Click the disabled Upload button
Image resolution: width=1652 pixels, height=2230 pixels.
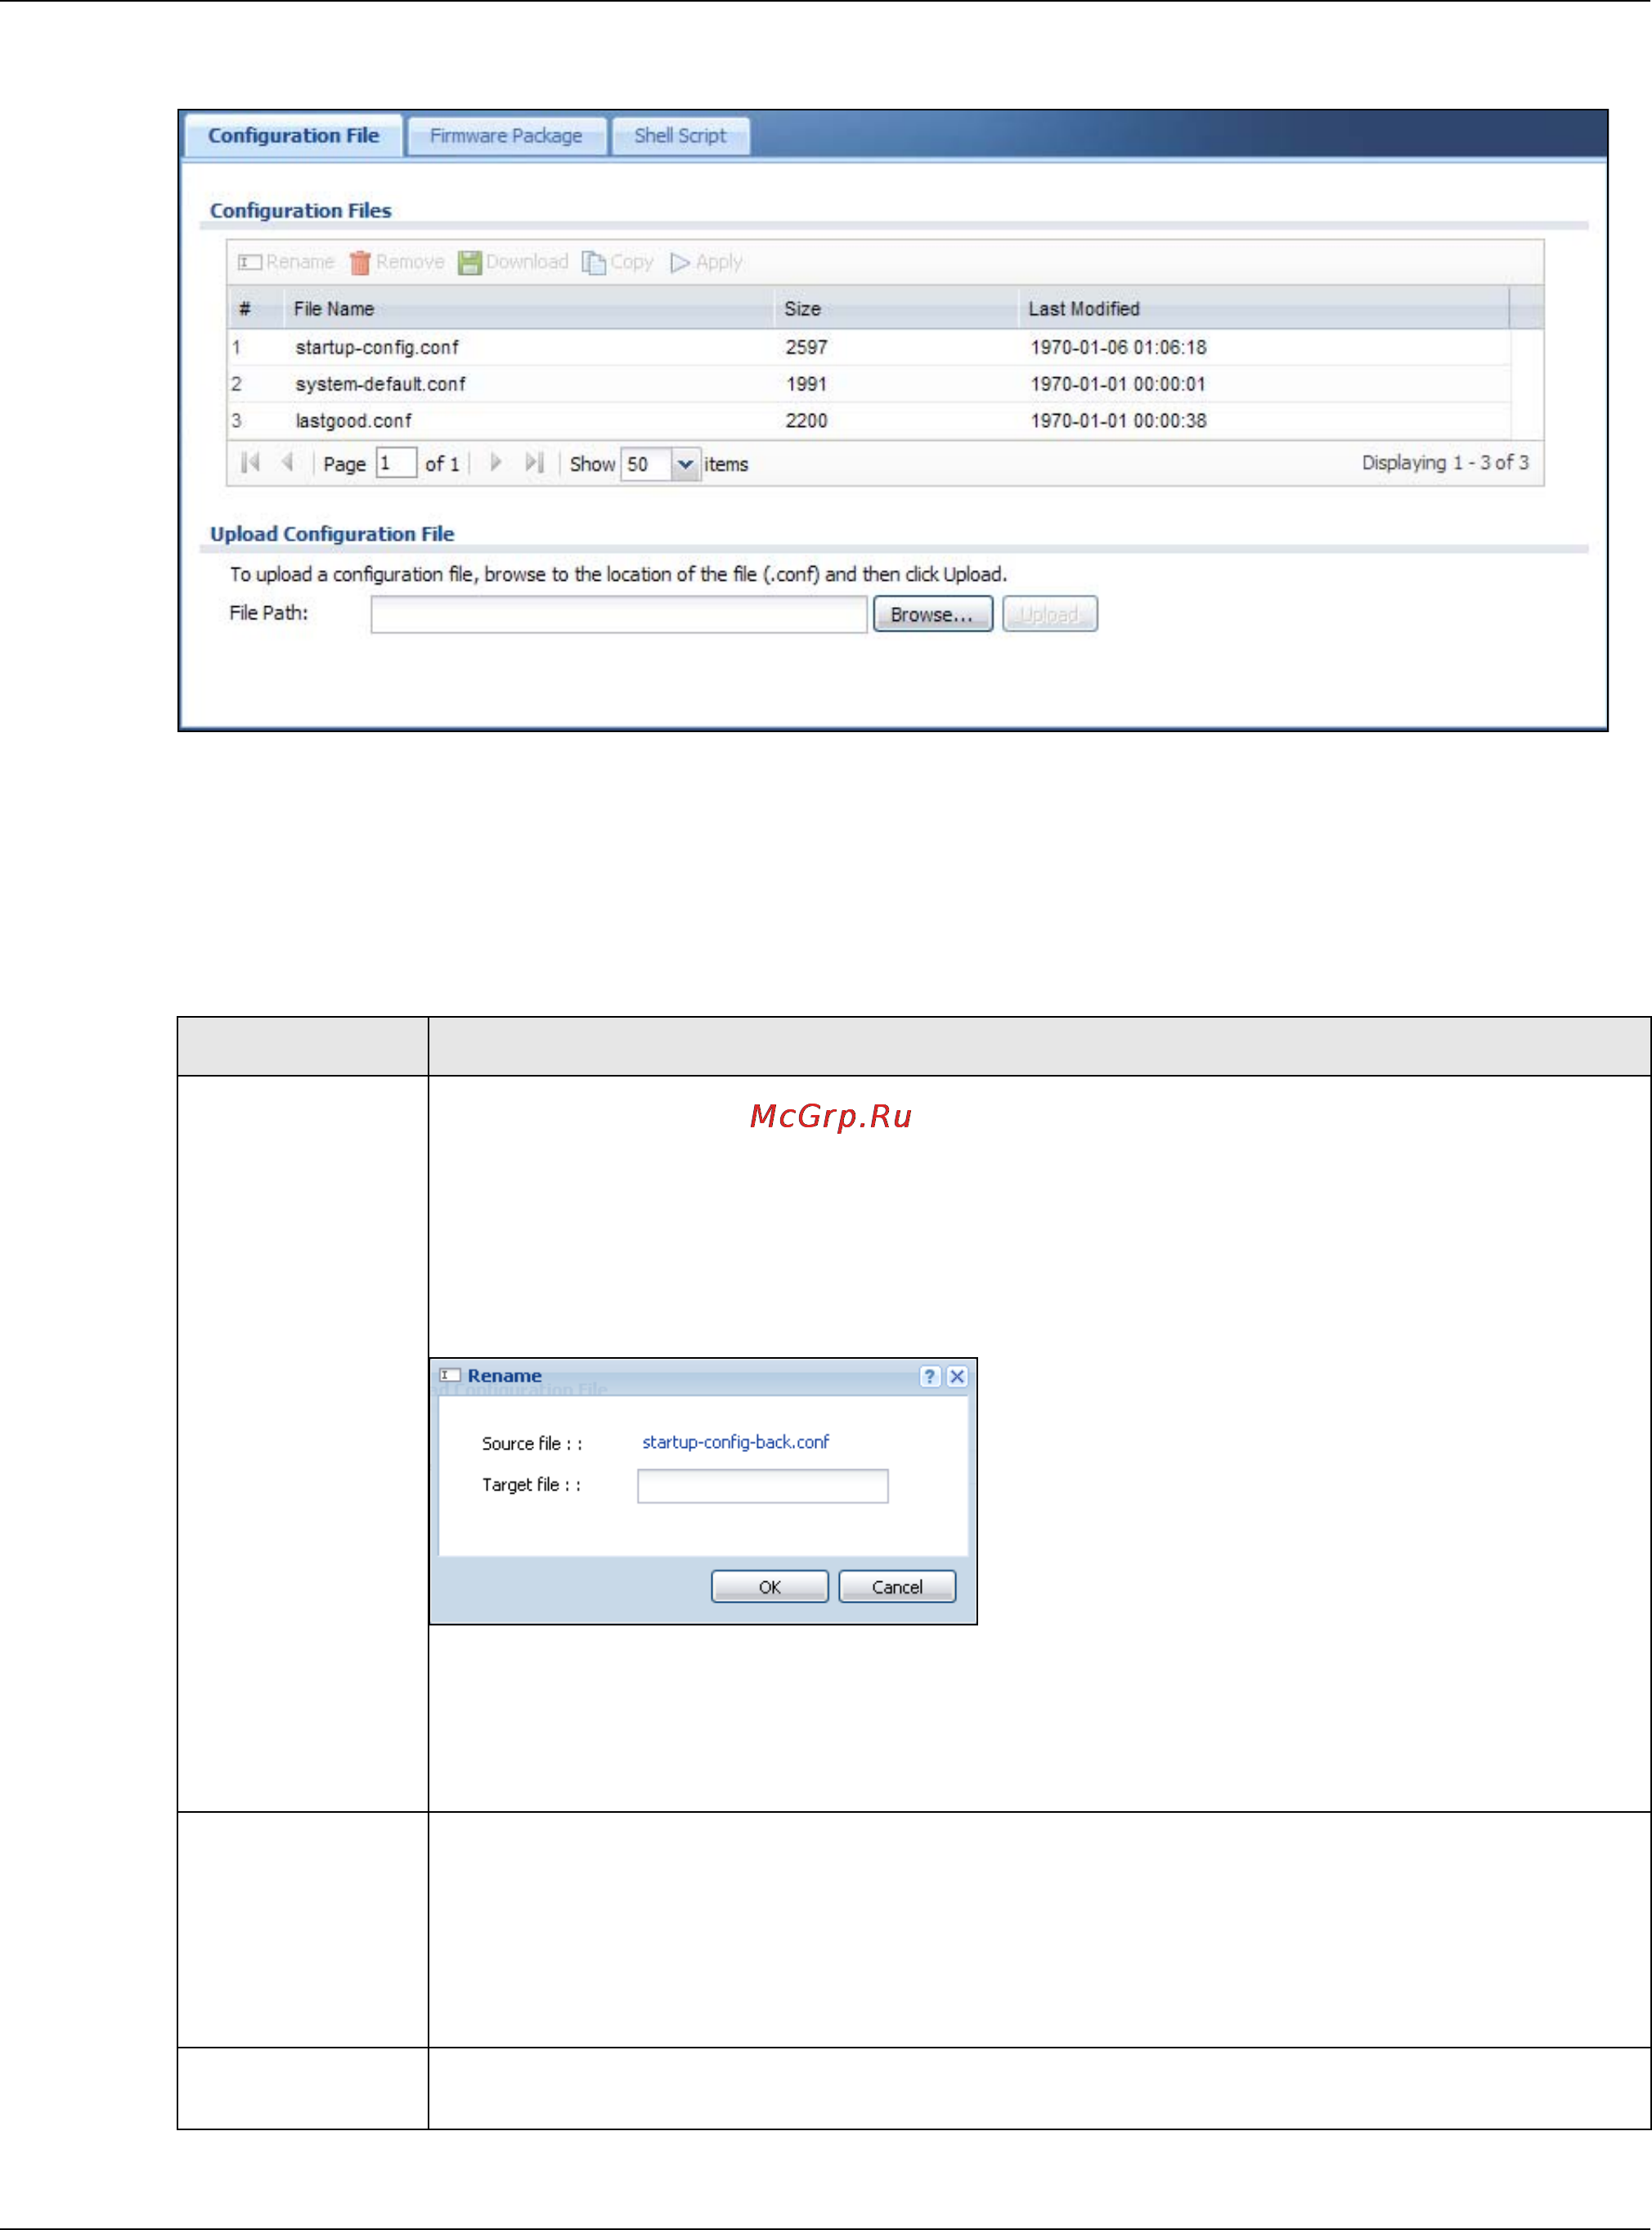point(1049,614)
